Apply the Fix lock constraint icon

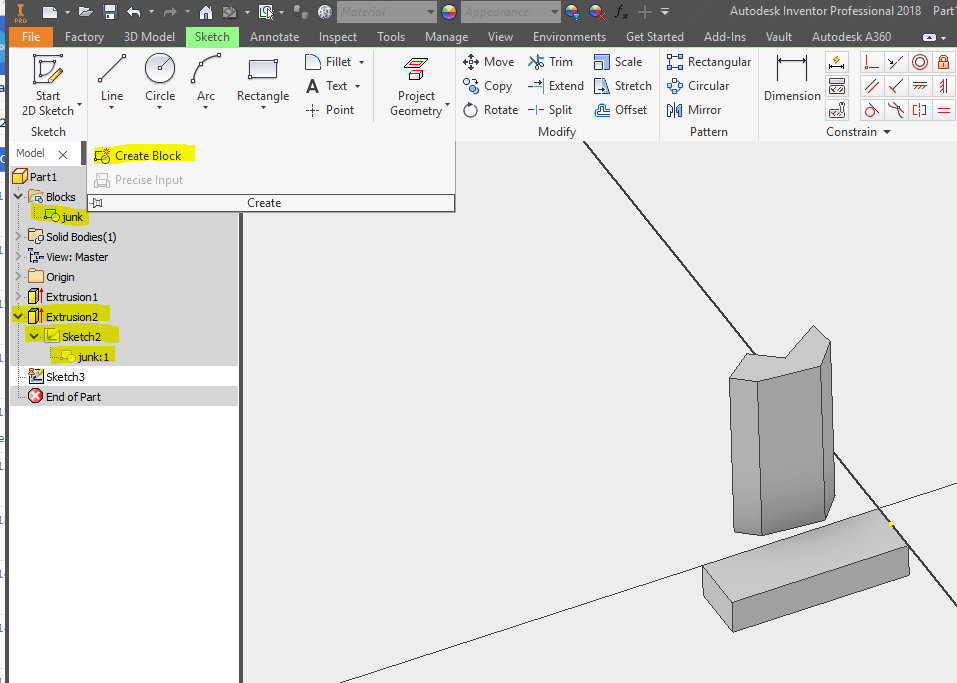click(x=944, y=62)
